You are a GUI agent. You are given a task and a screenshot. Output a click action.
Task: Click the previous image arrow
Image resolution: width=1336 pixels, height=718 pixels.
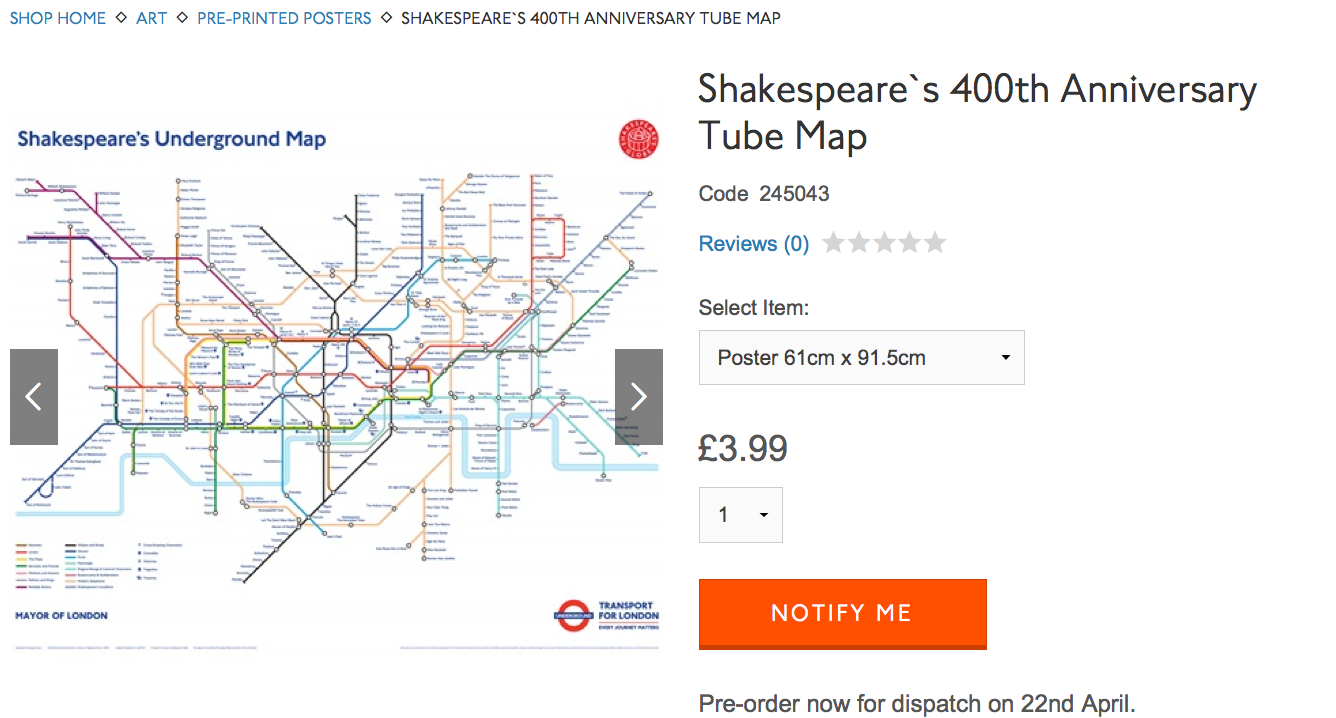[34, 397]
